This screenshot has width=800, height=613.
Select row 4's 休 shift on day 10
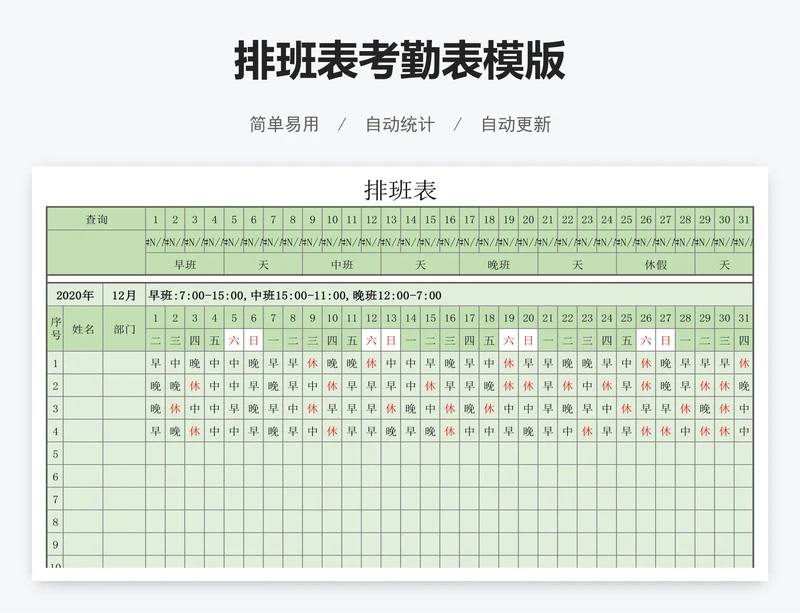[x=332, y=431]
